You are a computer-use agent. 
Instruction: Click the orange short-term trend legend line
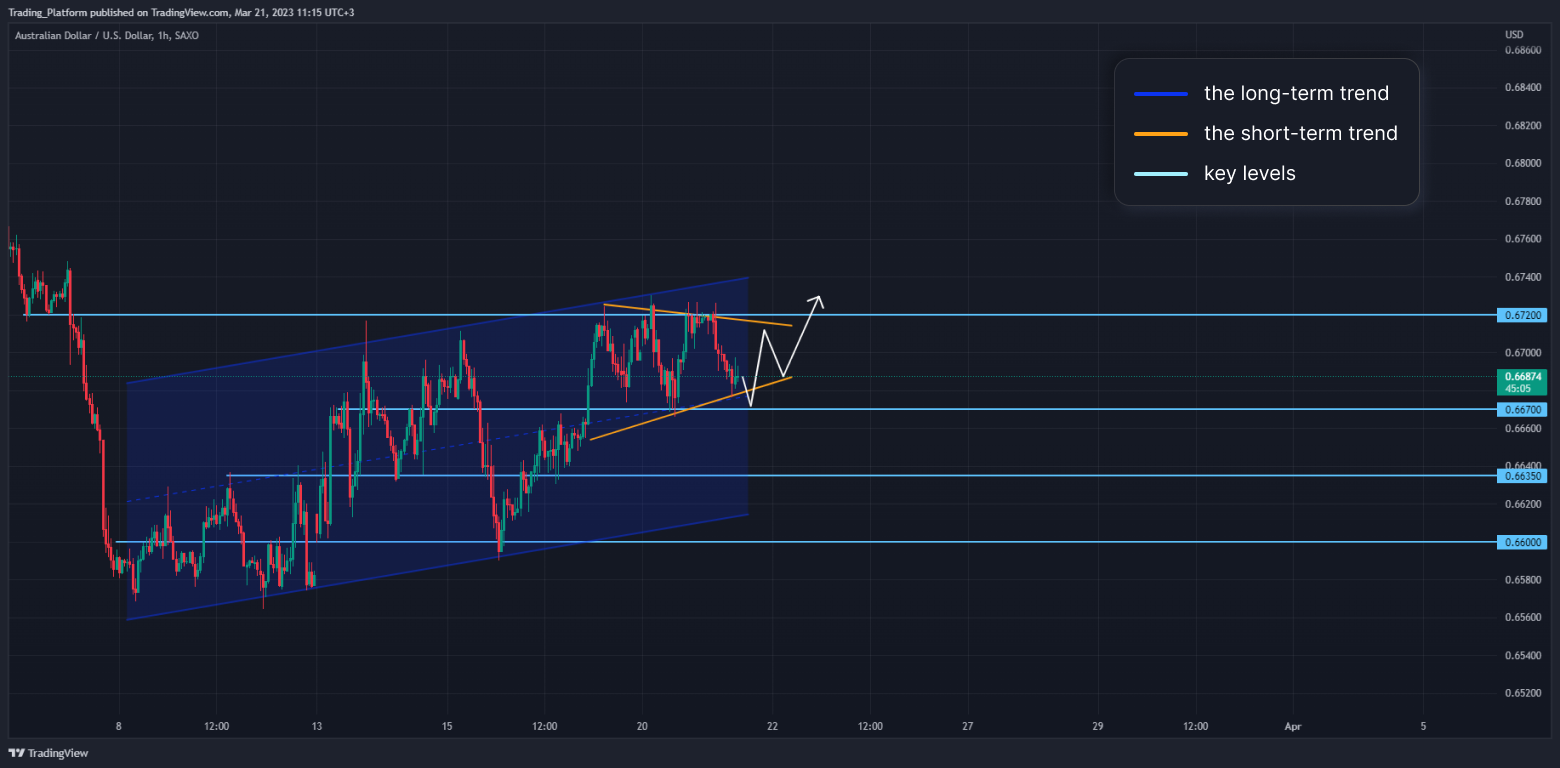(1161, 134)
